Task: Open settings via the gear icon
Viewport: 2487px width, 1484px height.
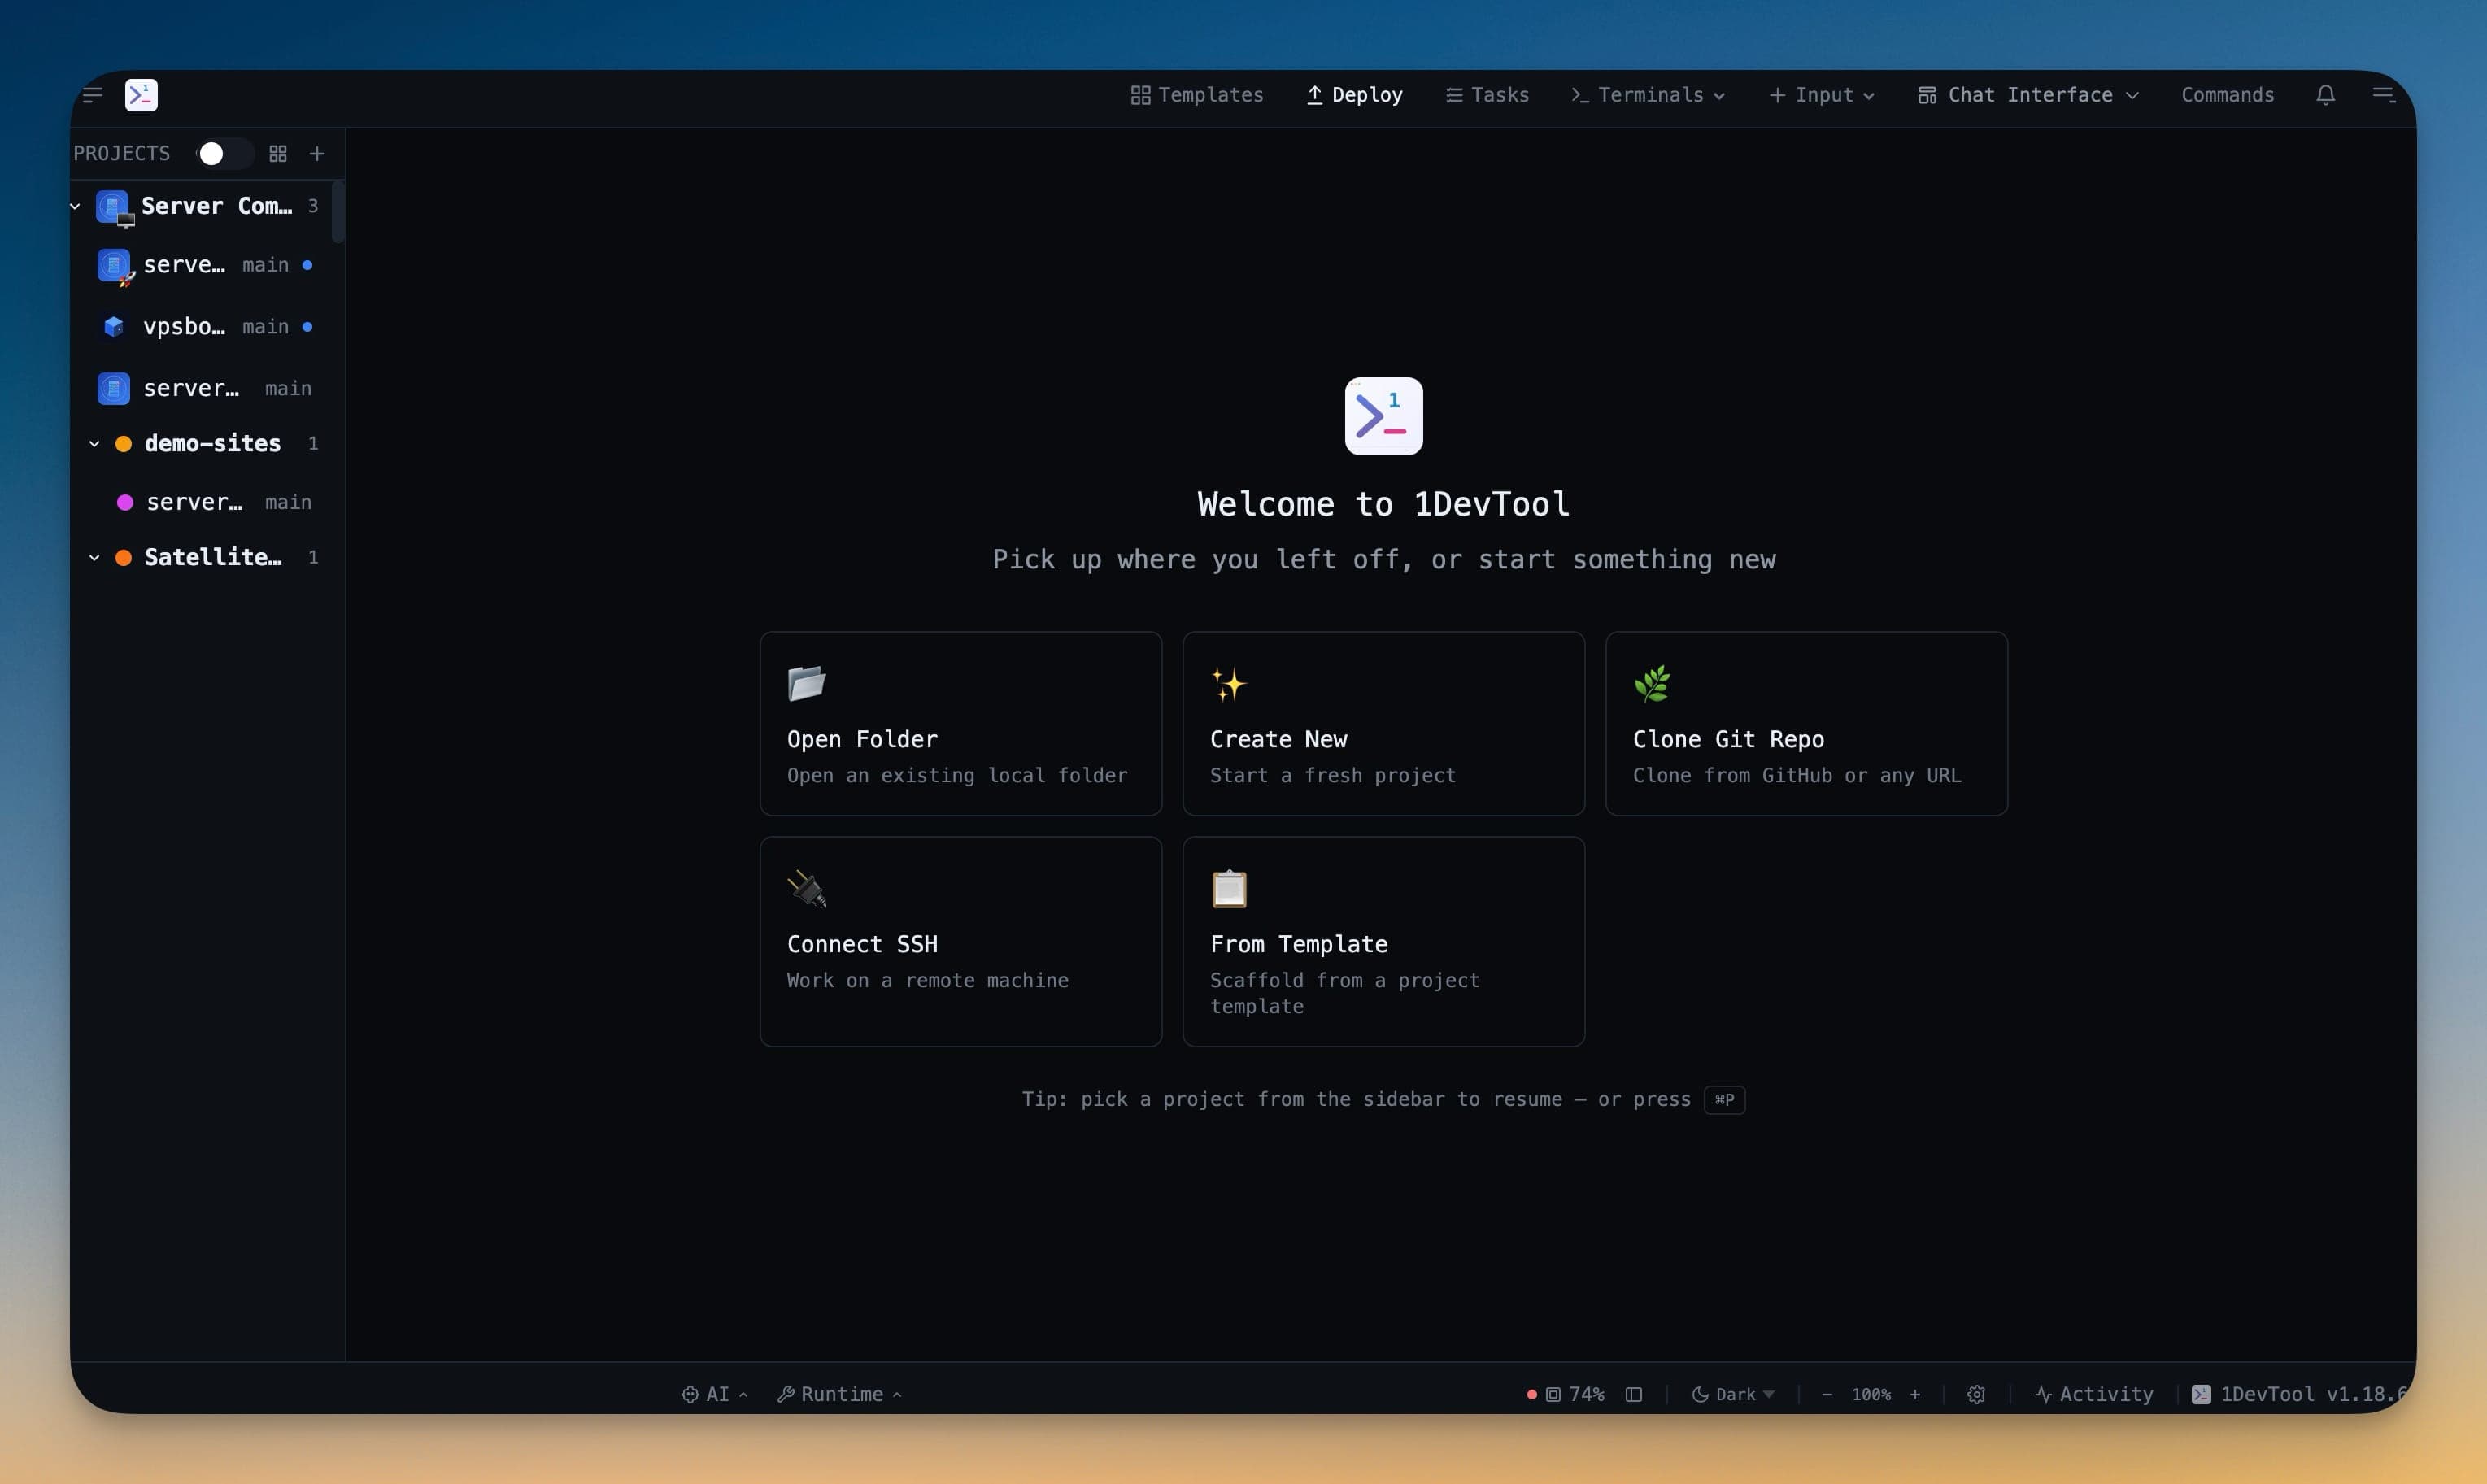Action: click(x=1976, y=1394)
